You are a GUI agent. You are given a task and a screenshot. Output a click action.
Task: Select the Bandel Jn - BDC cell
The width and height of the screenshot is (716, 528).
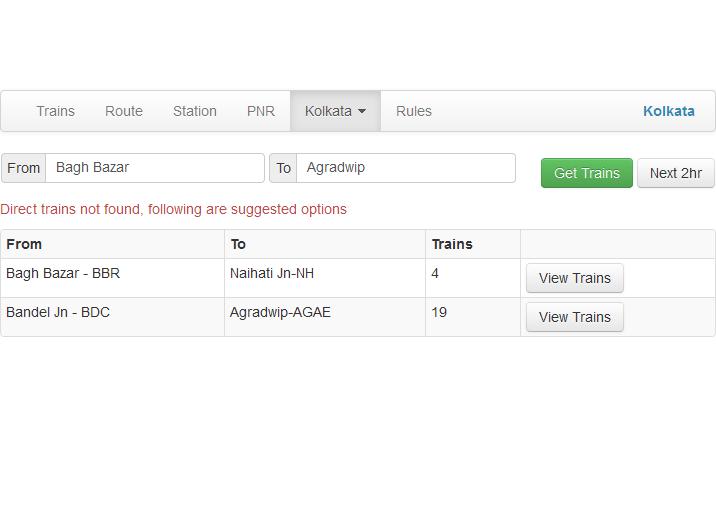click(x=58, y=312)
